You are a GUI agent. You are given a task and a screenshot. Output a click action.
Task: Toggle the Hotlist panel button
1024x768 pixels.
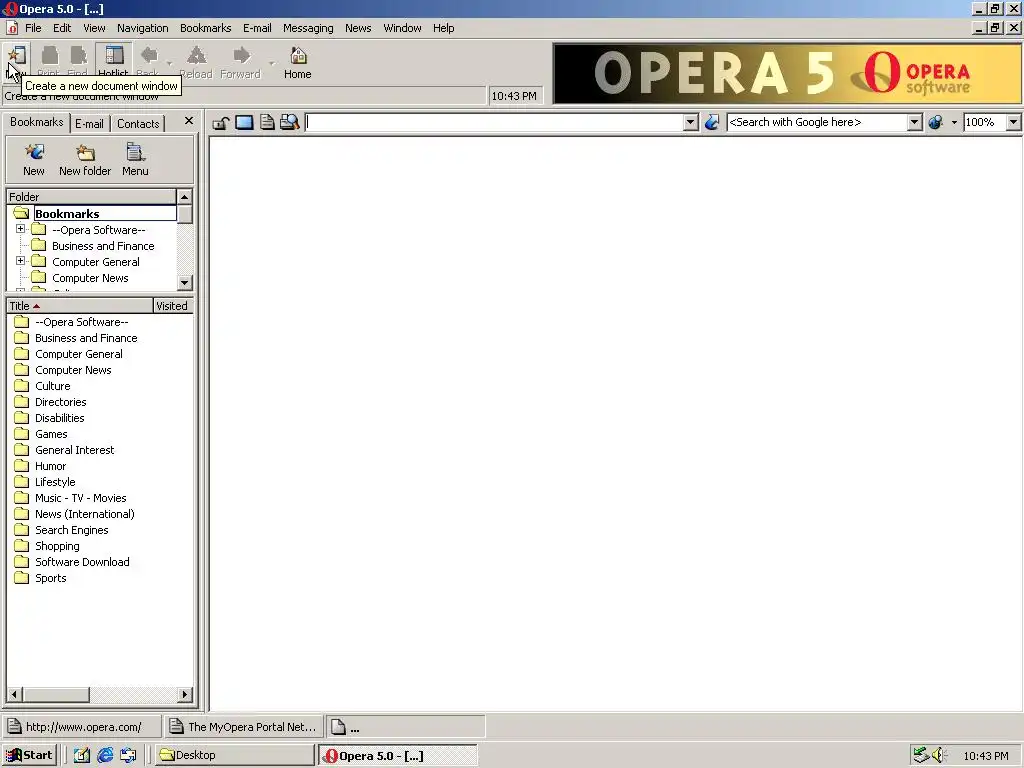114,61
